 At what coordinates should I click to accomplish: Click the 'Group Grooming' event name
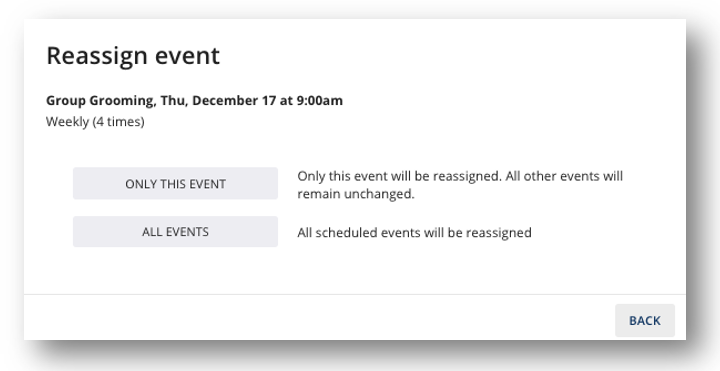pos(101,101)
